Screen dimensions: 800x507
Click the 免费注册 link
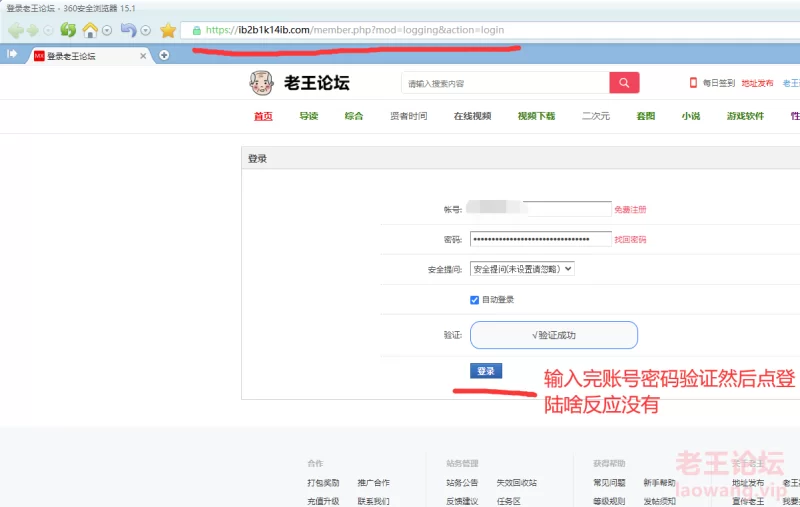pos(630,209)
